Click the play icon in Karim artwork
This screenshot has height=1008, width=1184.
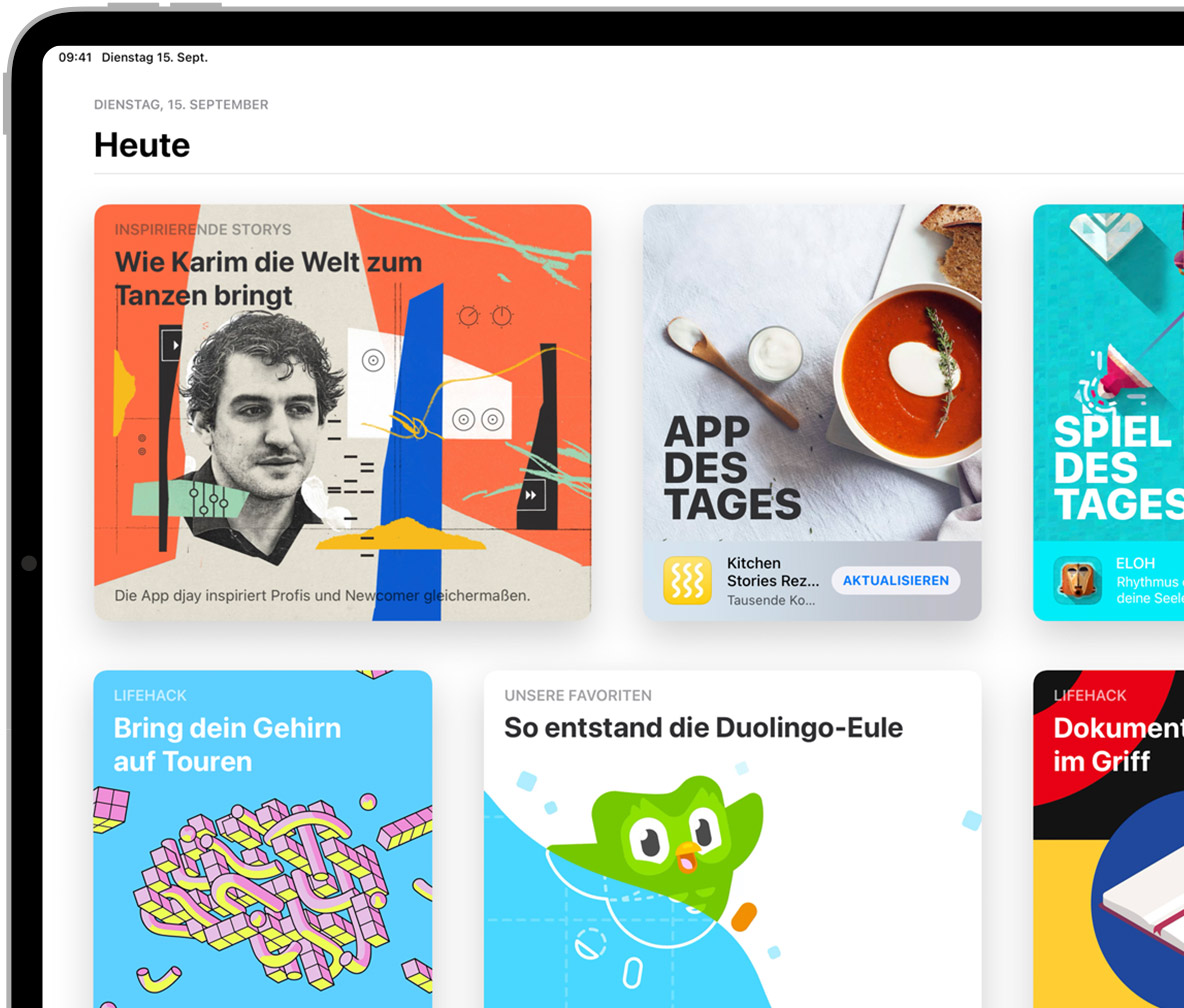173,346
